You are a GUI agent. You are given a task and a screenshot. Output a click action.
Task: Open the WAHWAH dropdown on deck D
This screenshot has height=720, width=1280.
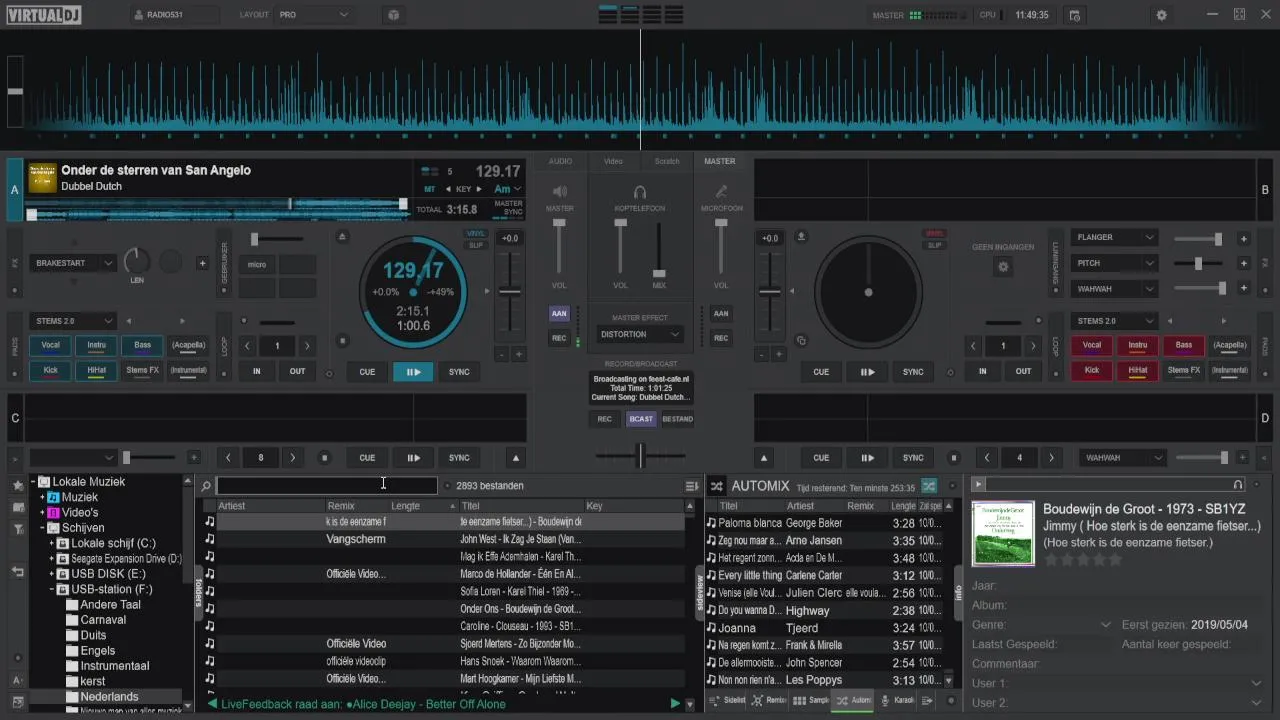pos(1124,458)
